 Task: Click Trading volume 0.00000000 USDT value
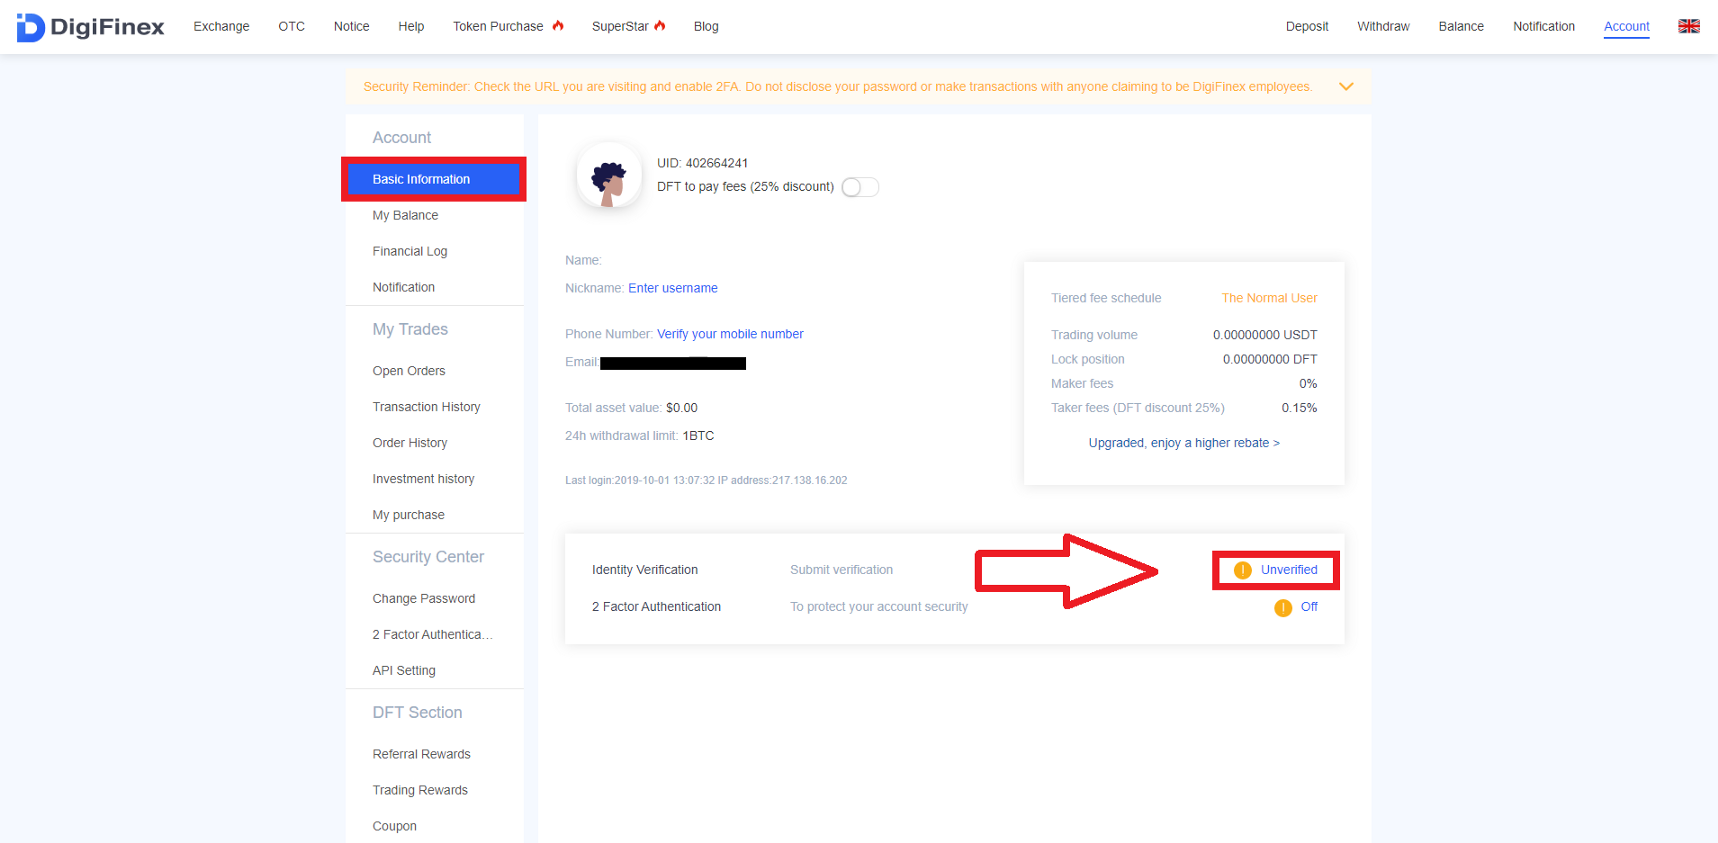pyautogui.click(x=1265, y=335)
